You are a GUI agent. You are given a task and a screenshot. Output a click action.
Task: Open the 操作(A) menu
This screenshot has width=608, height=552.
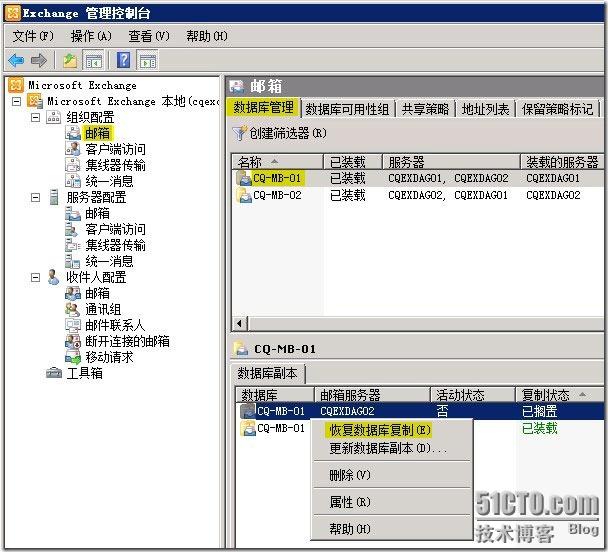91,36
